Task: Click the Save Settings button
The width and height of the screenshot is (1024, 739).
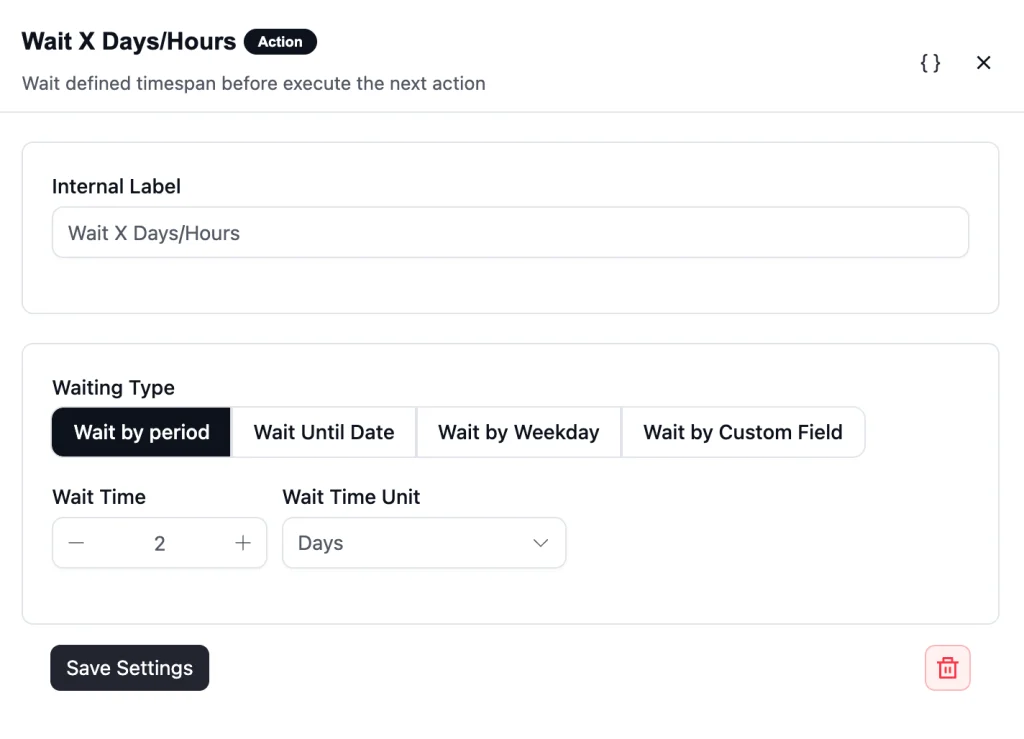Action: coord(130,668)
